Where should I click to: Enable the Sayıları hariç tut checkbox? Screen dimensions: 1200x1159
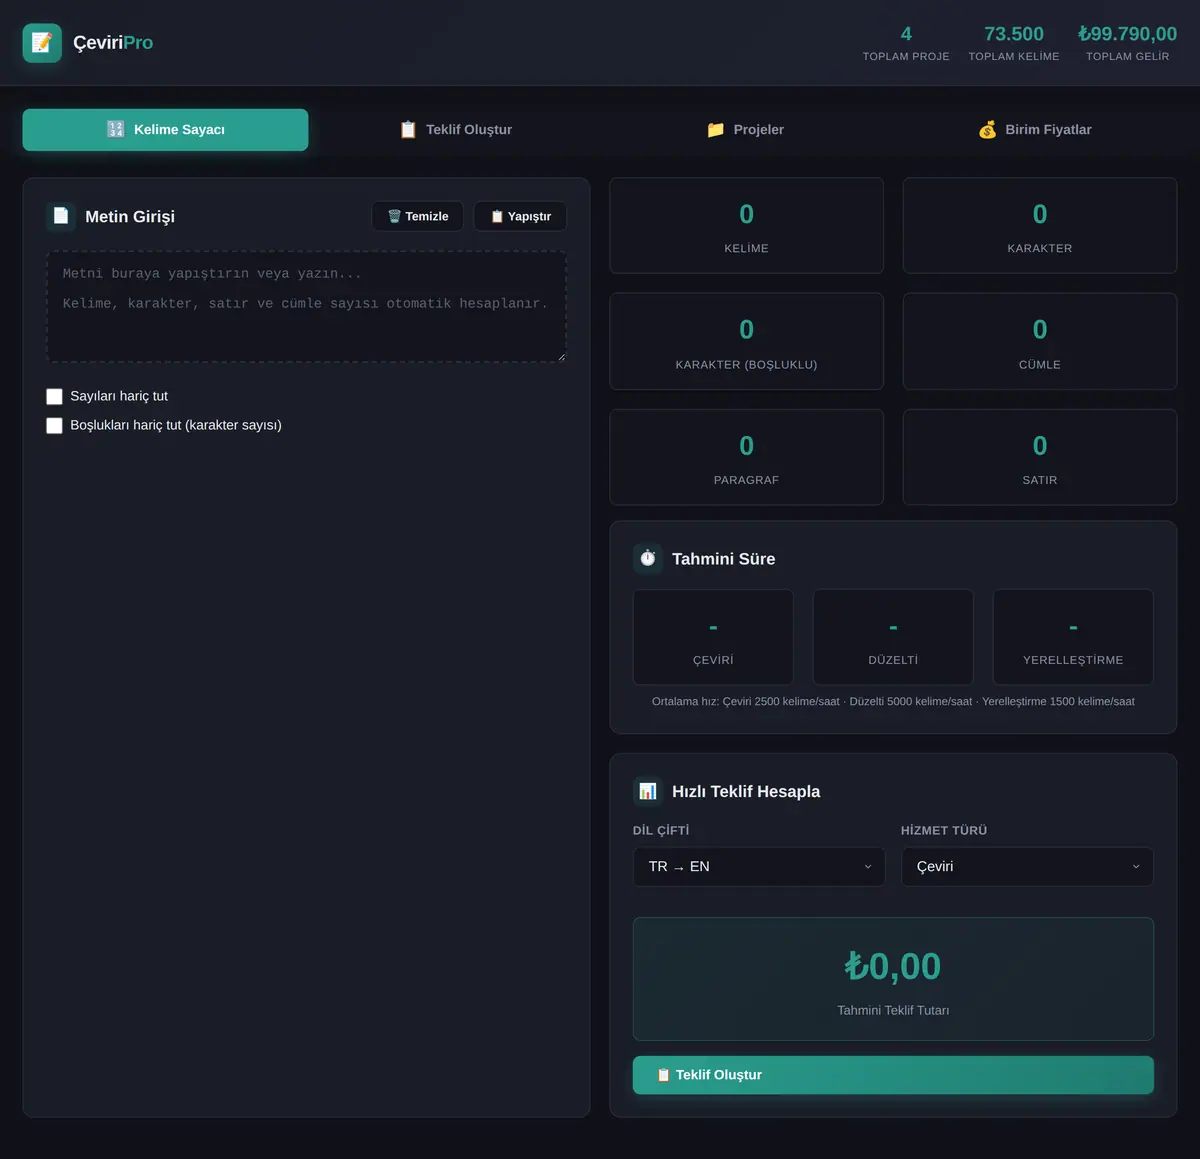tap(54, 396)
